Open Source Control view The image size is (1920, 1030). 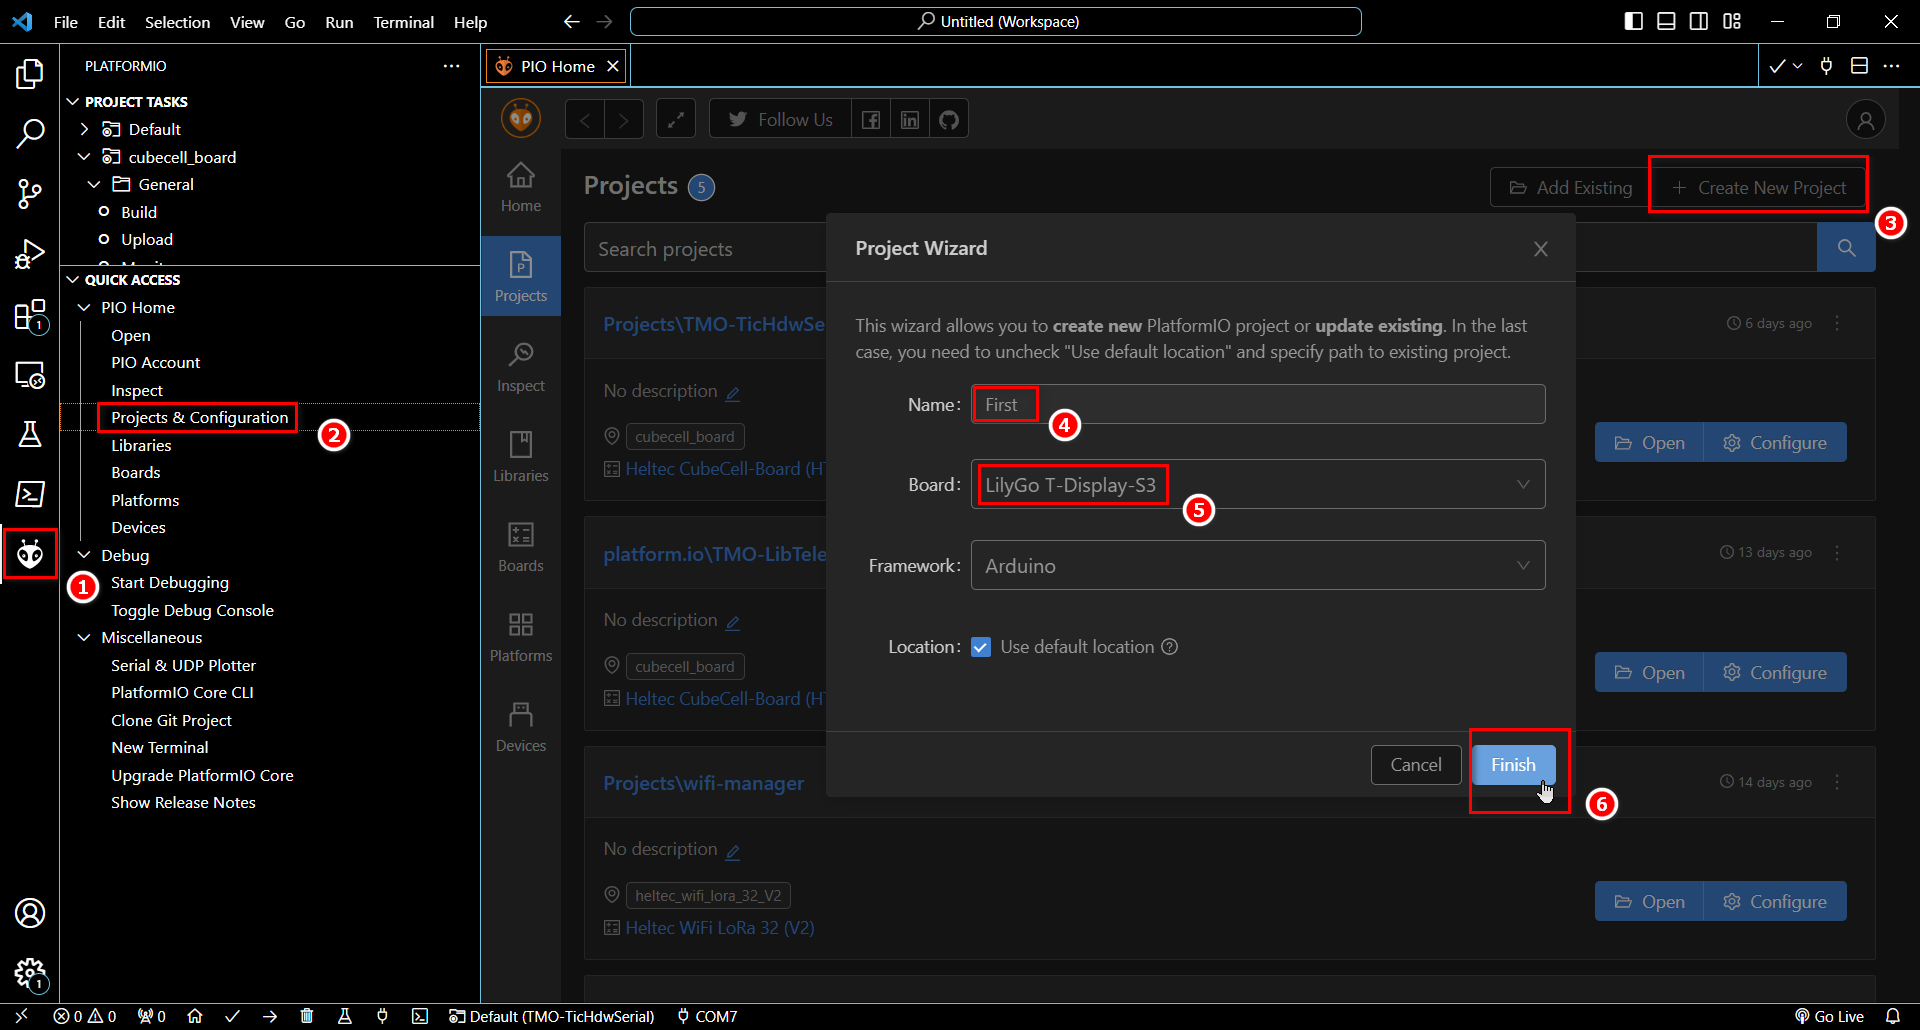[x=30, y=194]
